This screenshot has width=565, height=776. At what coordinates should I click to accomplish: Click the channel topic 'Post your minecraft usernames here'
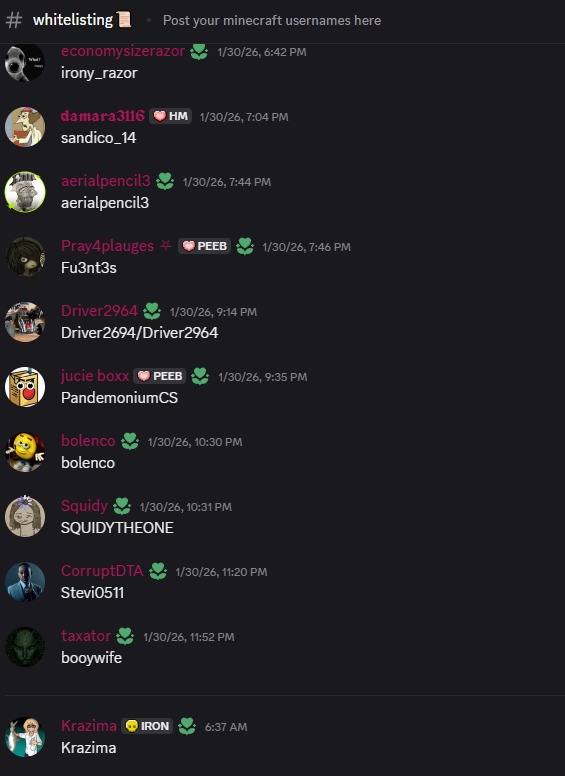pos(272,20)
